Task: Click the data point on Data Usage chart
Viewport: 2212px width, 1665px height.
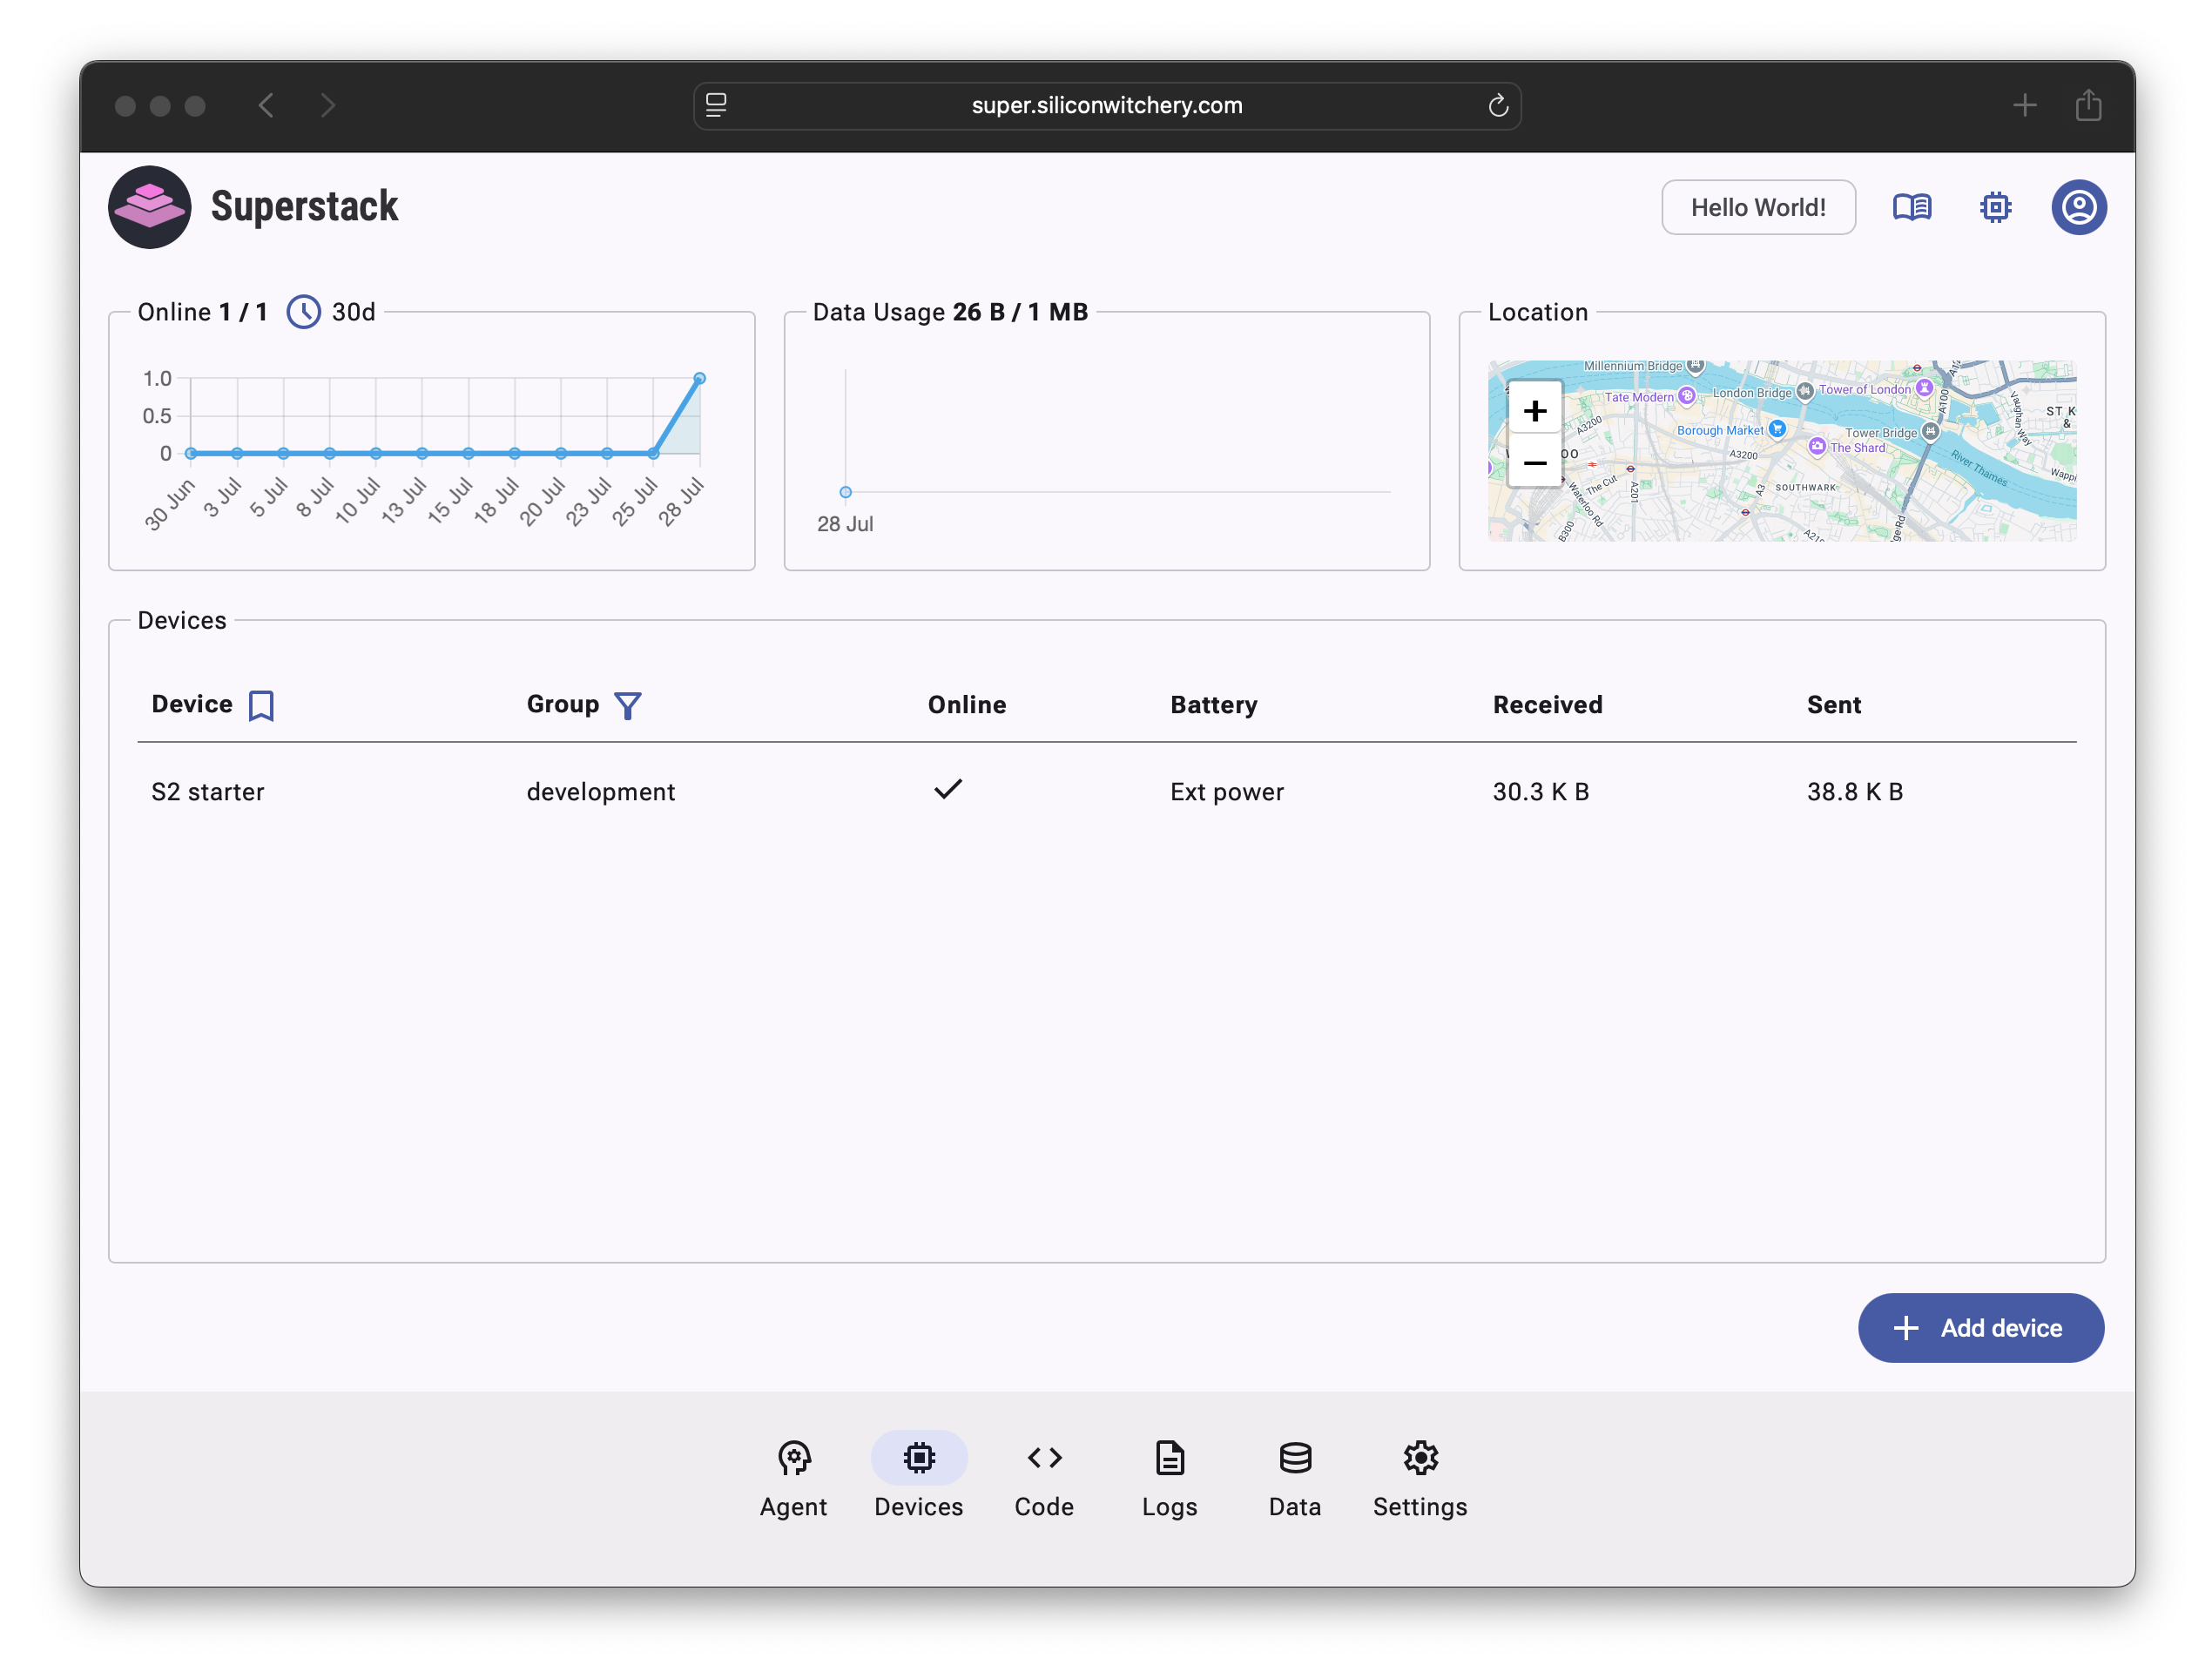Action: (x=845, y=492)
